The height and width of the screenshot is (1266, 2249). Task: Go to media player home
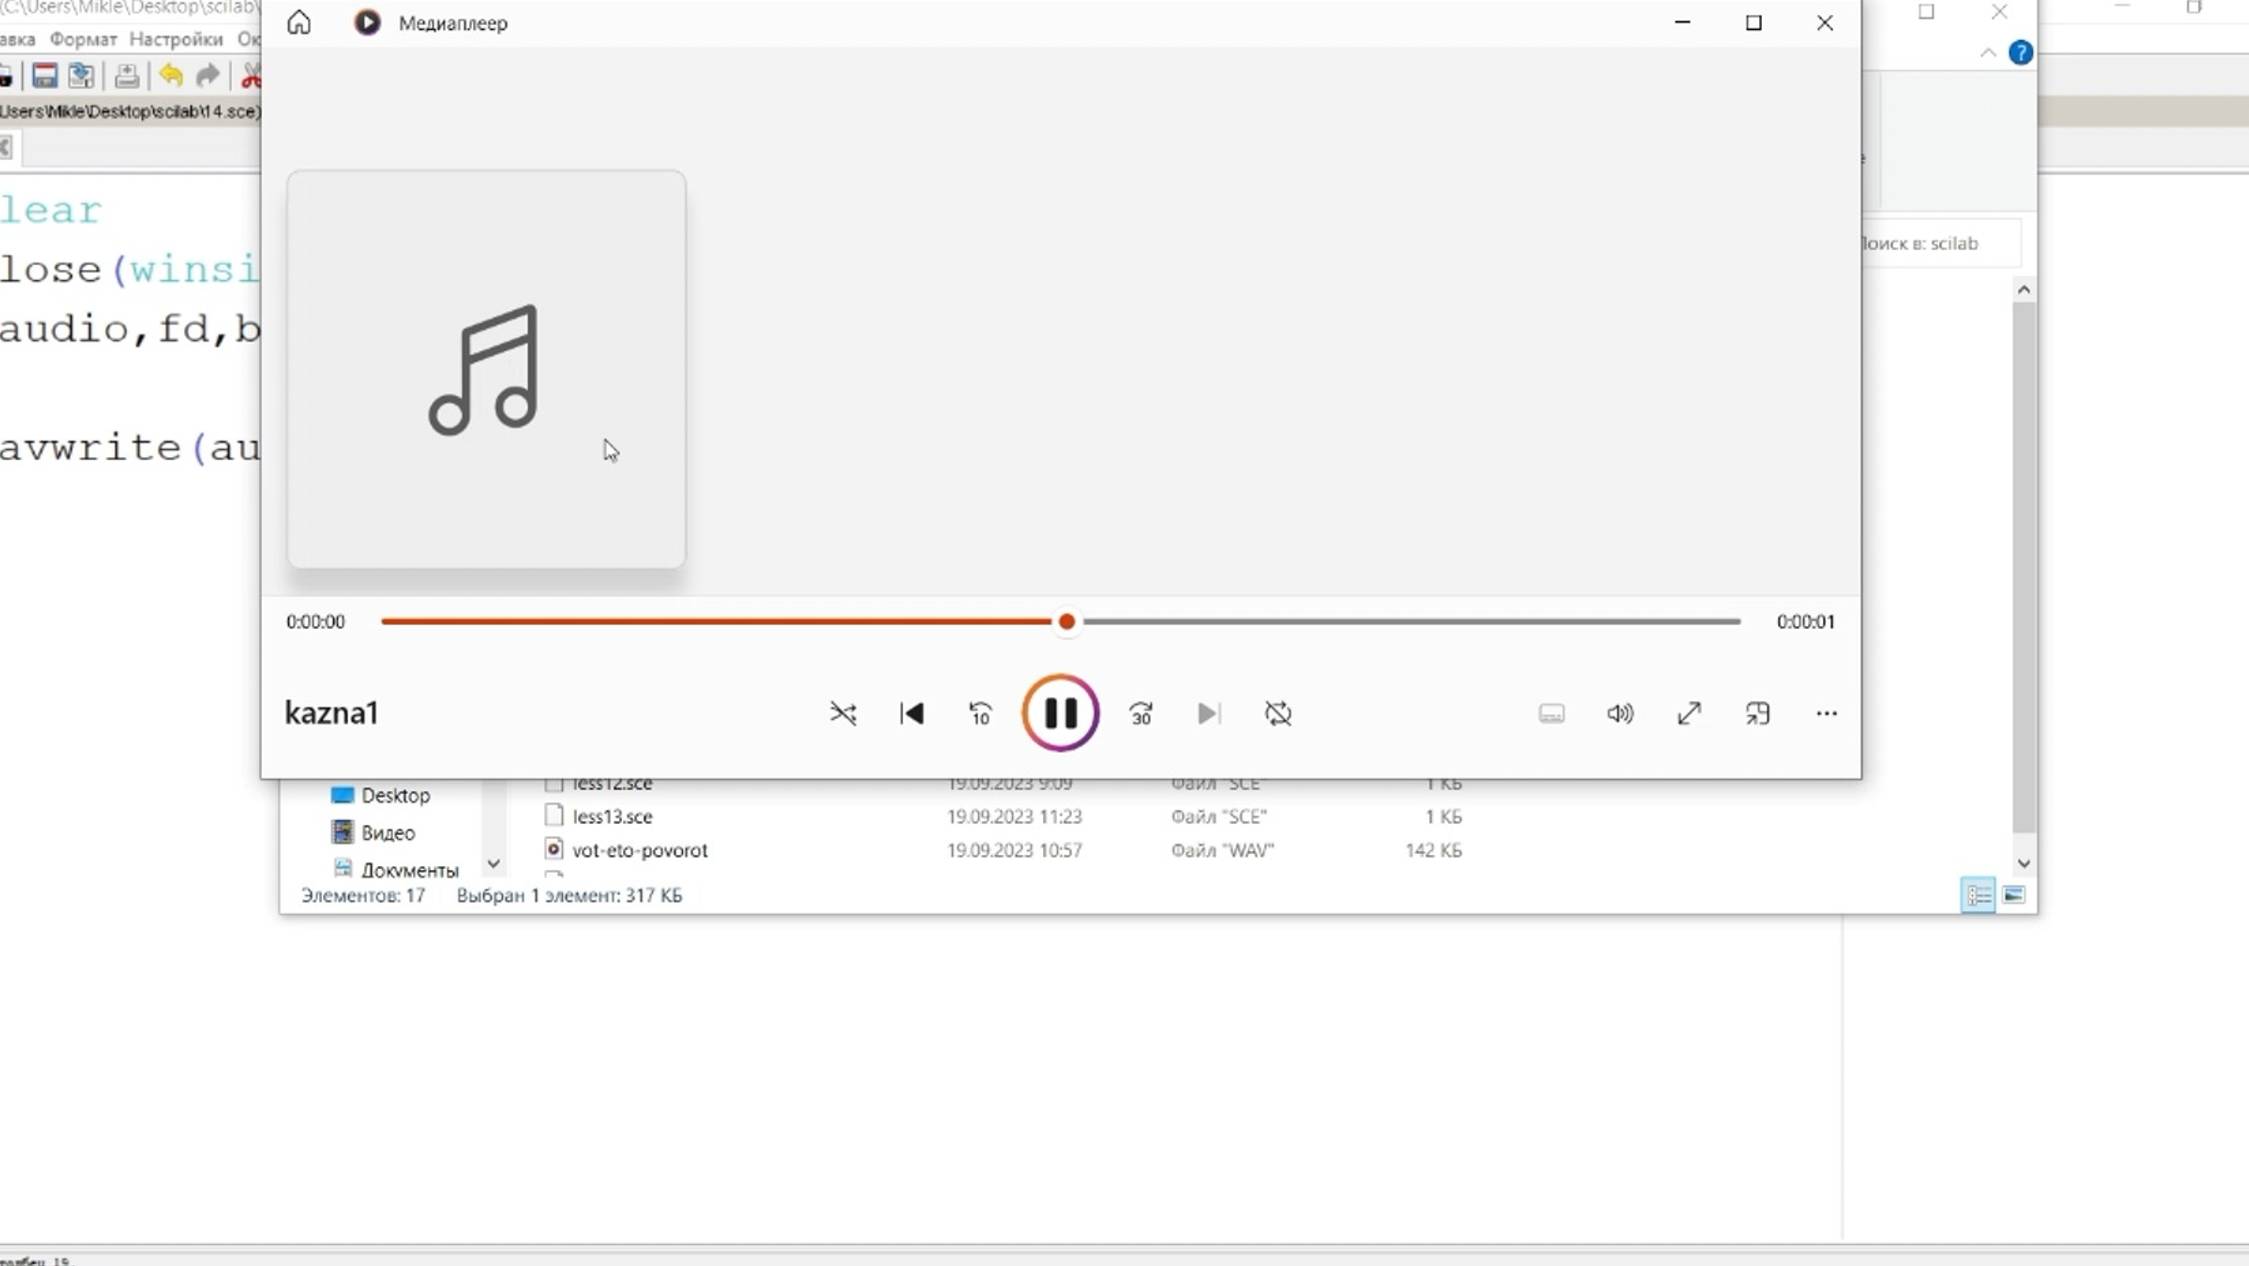[x=299, y=22]
